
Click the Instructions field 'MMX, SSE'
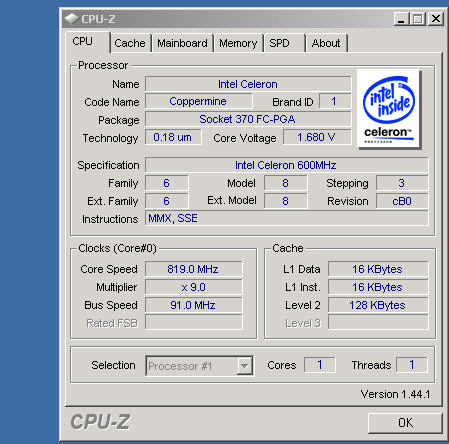[286, 218]
